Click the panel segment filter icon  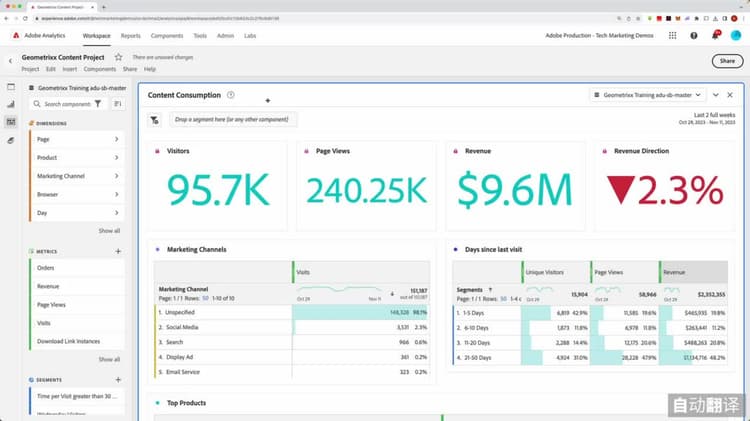(x=154, y=120)
